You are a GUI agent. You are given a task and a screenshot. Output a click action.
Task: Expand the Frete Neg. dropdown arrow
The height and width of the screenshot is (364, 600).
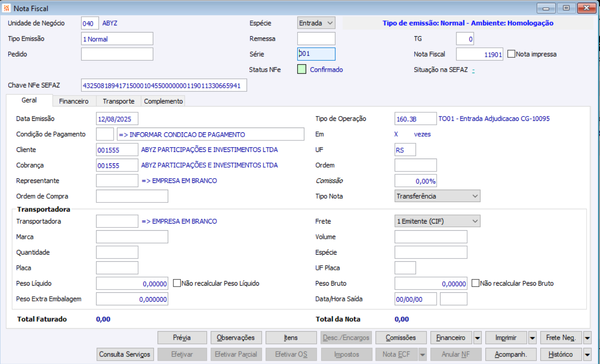(587, 338)
